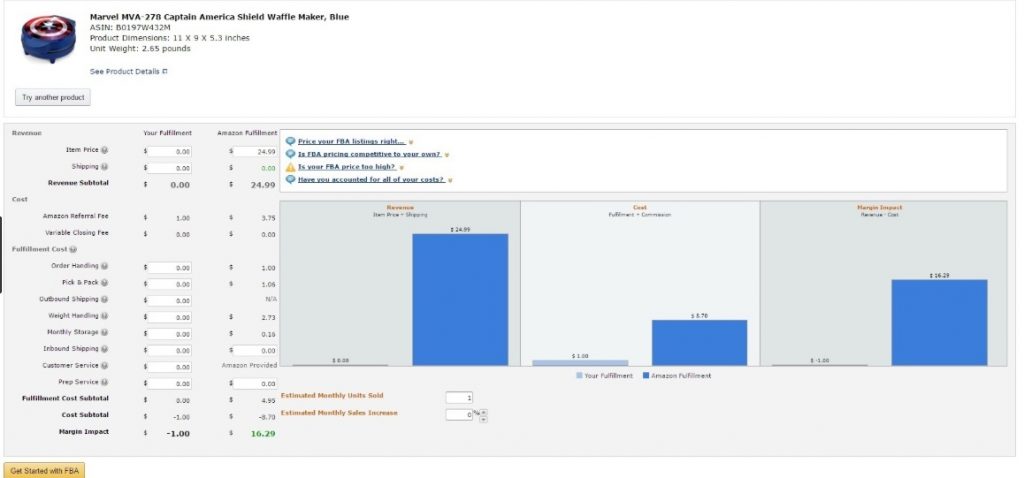Click the Amazon Fulfillment legend entry
1024x478 pixels.
point(677,375)
